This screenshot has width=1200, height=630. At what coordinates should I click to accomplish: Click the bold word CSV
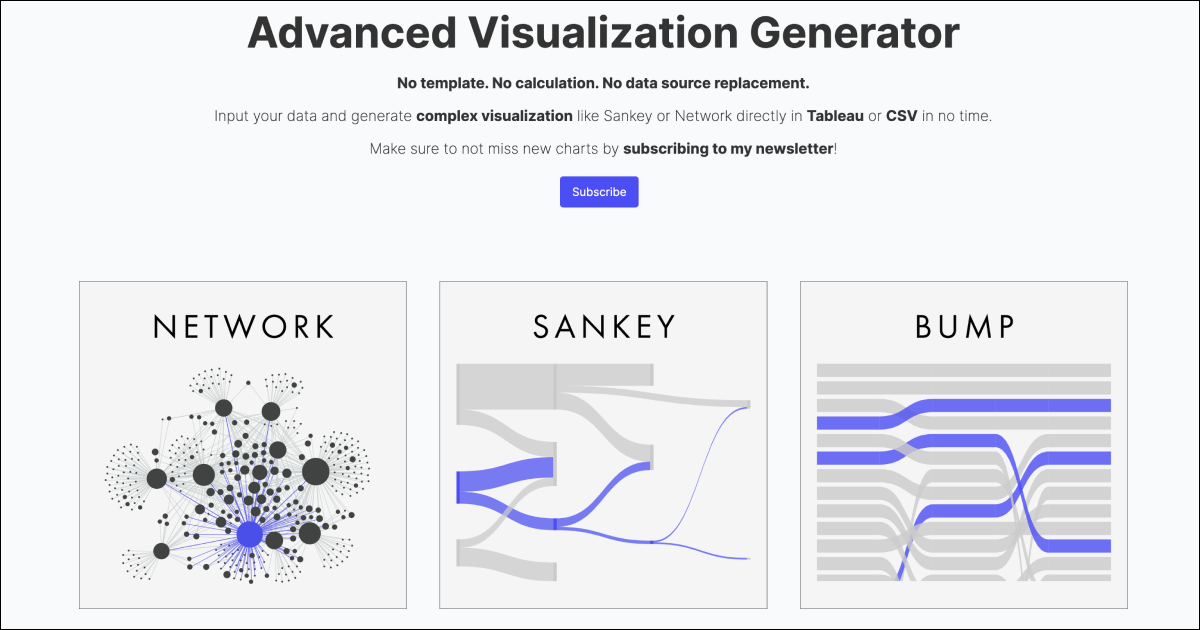901,116
